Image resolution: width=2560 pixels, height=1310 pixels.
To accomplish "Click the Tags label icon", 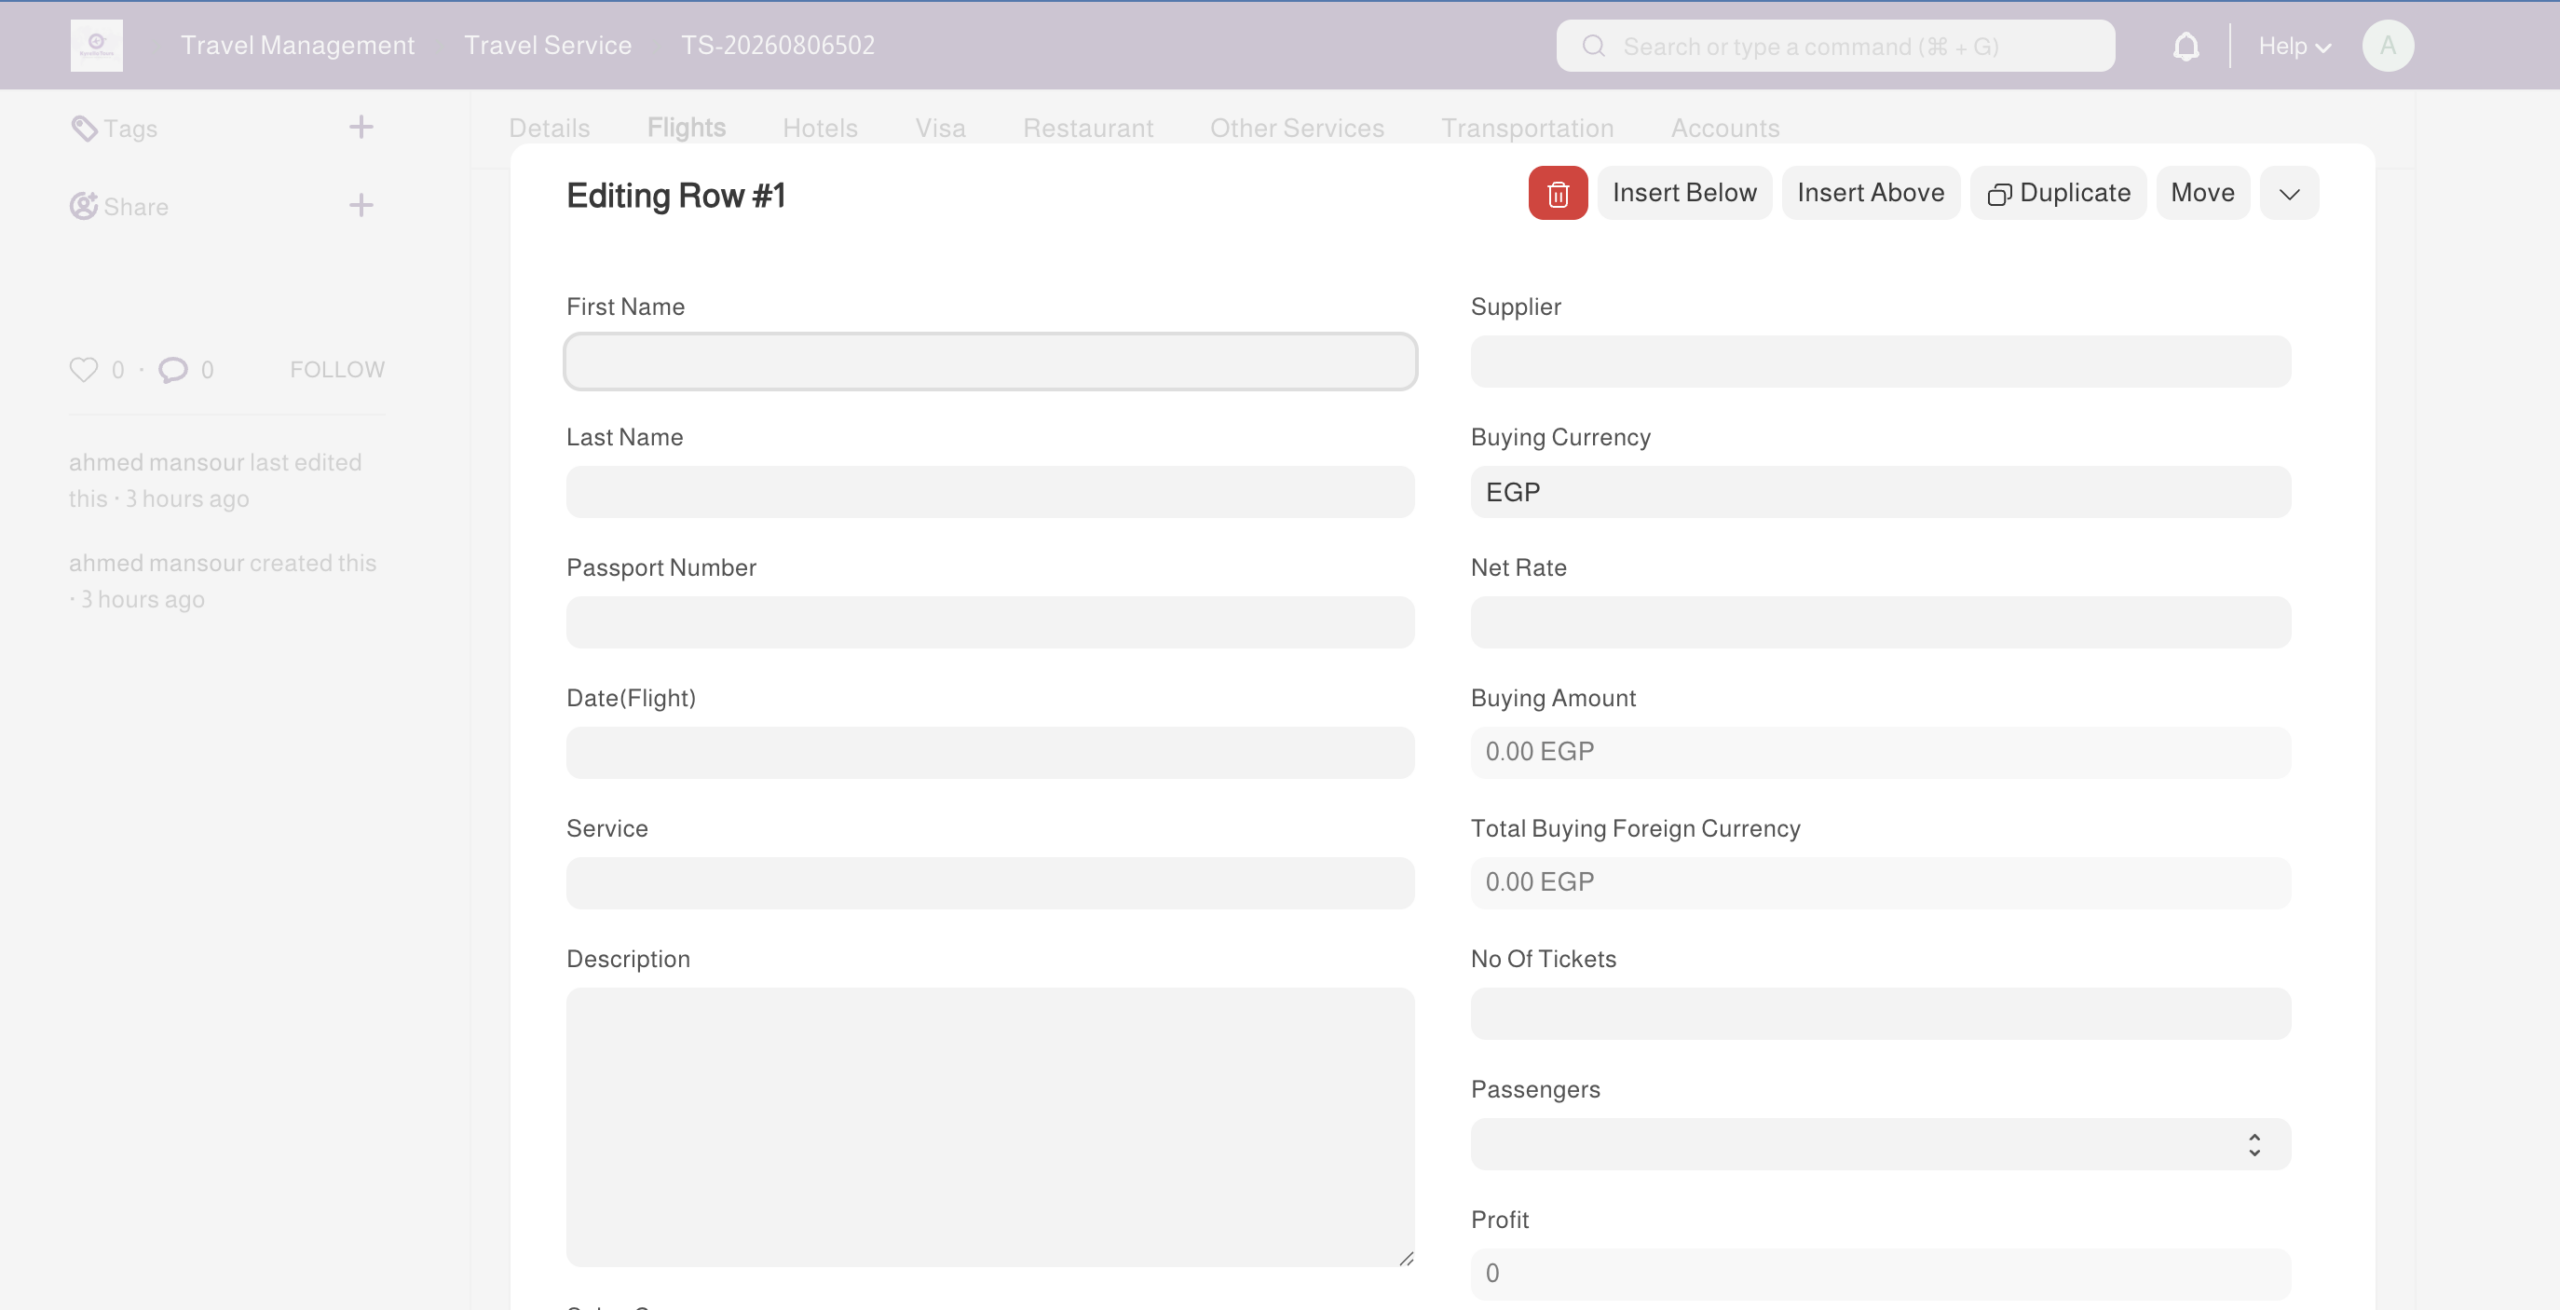I will click(x=84, y=128).
